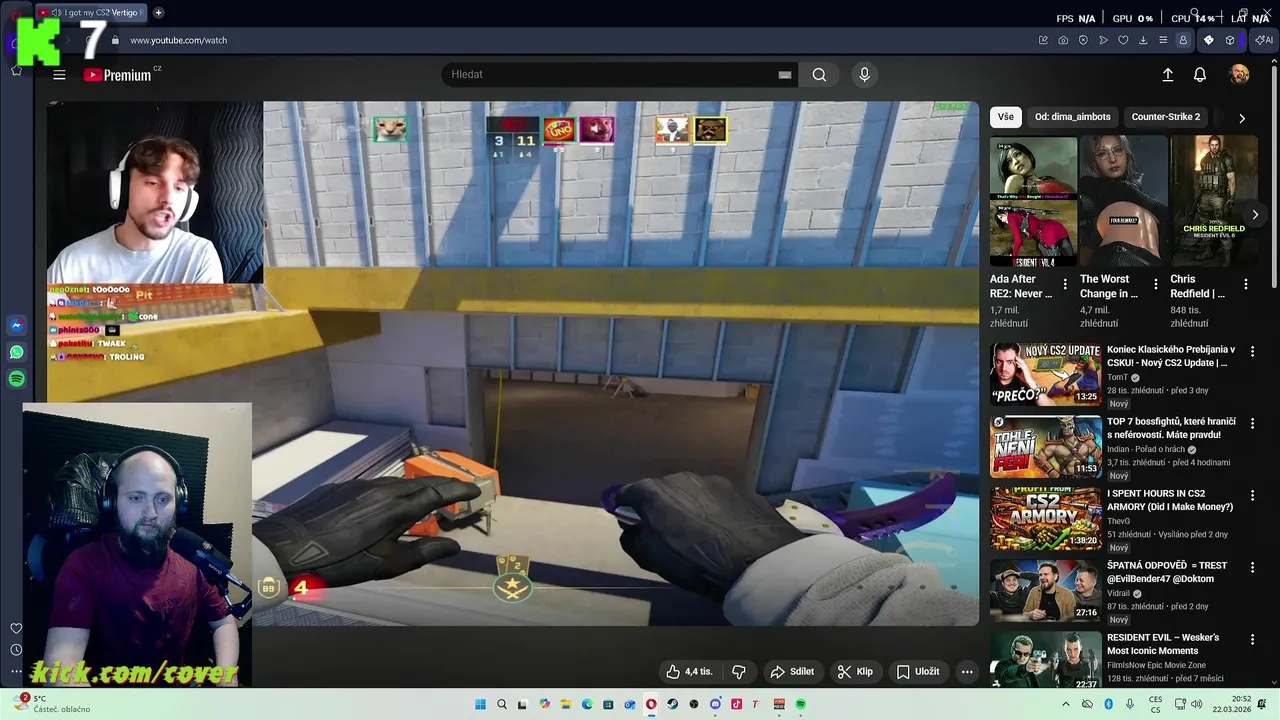Viewport: 1280px width, 720px height.
Task: Open options menu for Chris Redfield short
Action: click(x=1246, y=284)
